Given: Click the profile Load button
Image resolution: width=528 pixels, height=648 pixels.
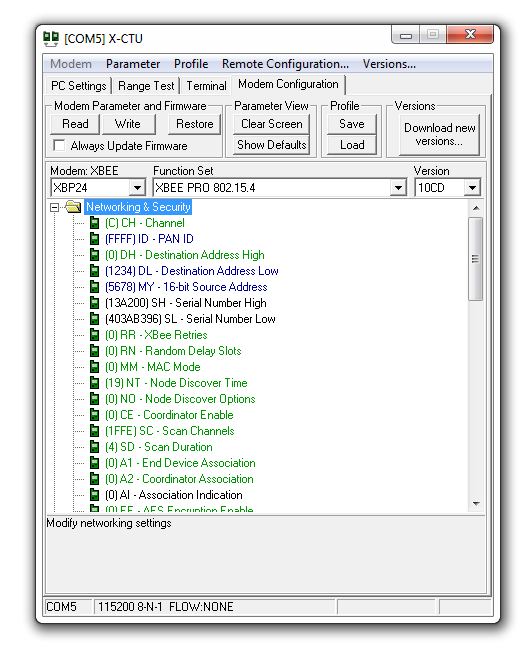Looking at the screenshot, I should [x=352, y=145].
